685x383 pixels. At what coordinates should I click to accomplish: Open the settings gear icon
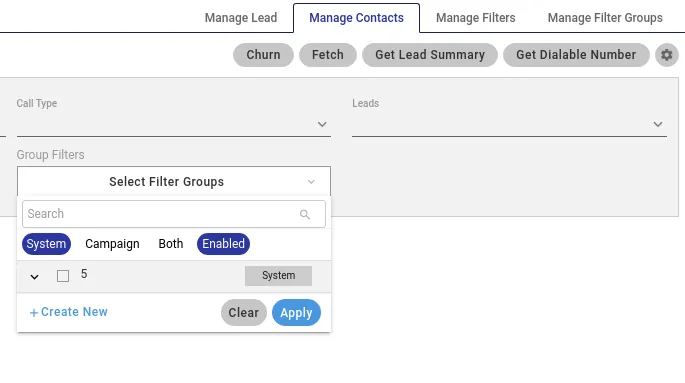click(x=666, y=55)
